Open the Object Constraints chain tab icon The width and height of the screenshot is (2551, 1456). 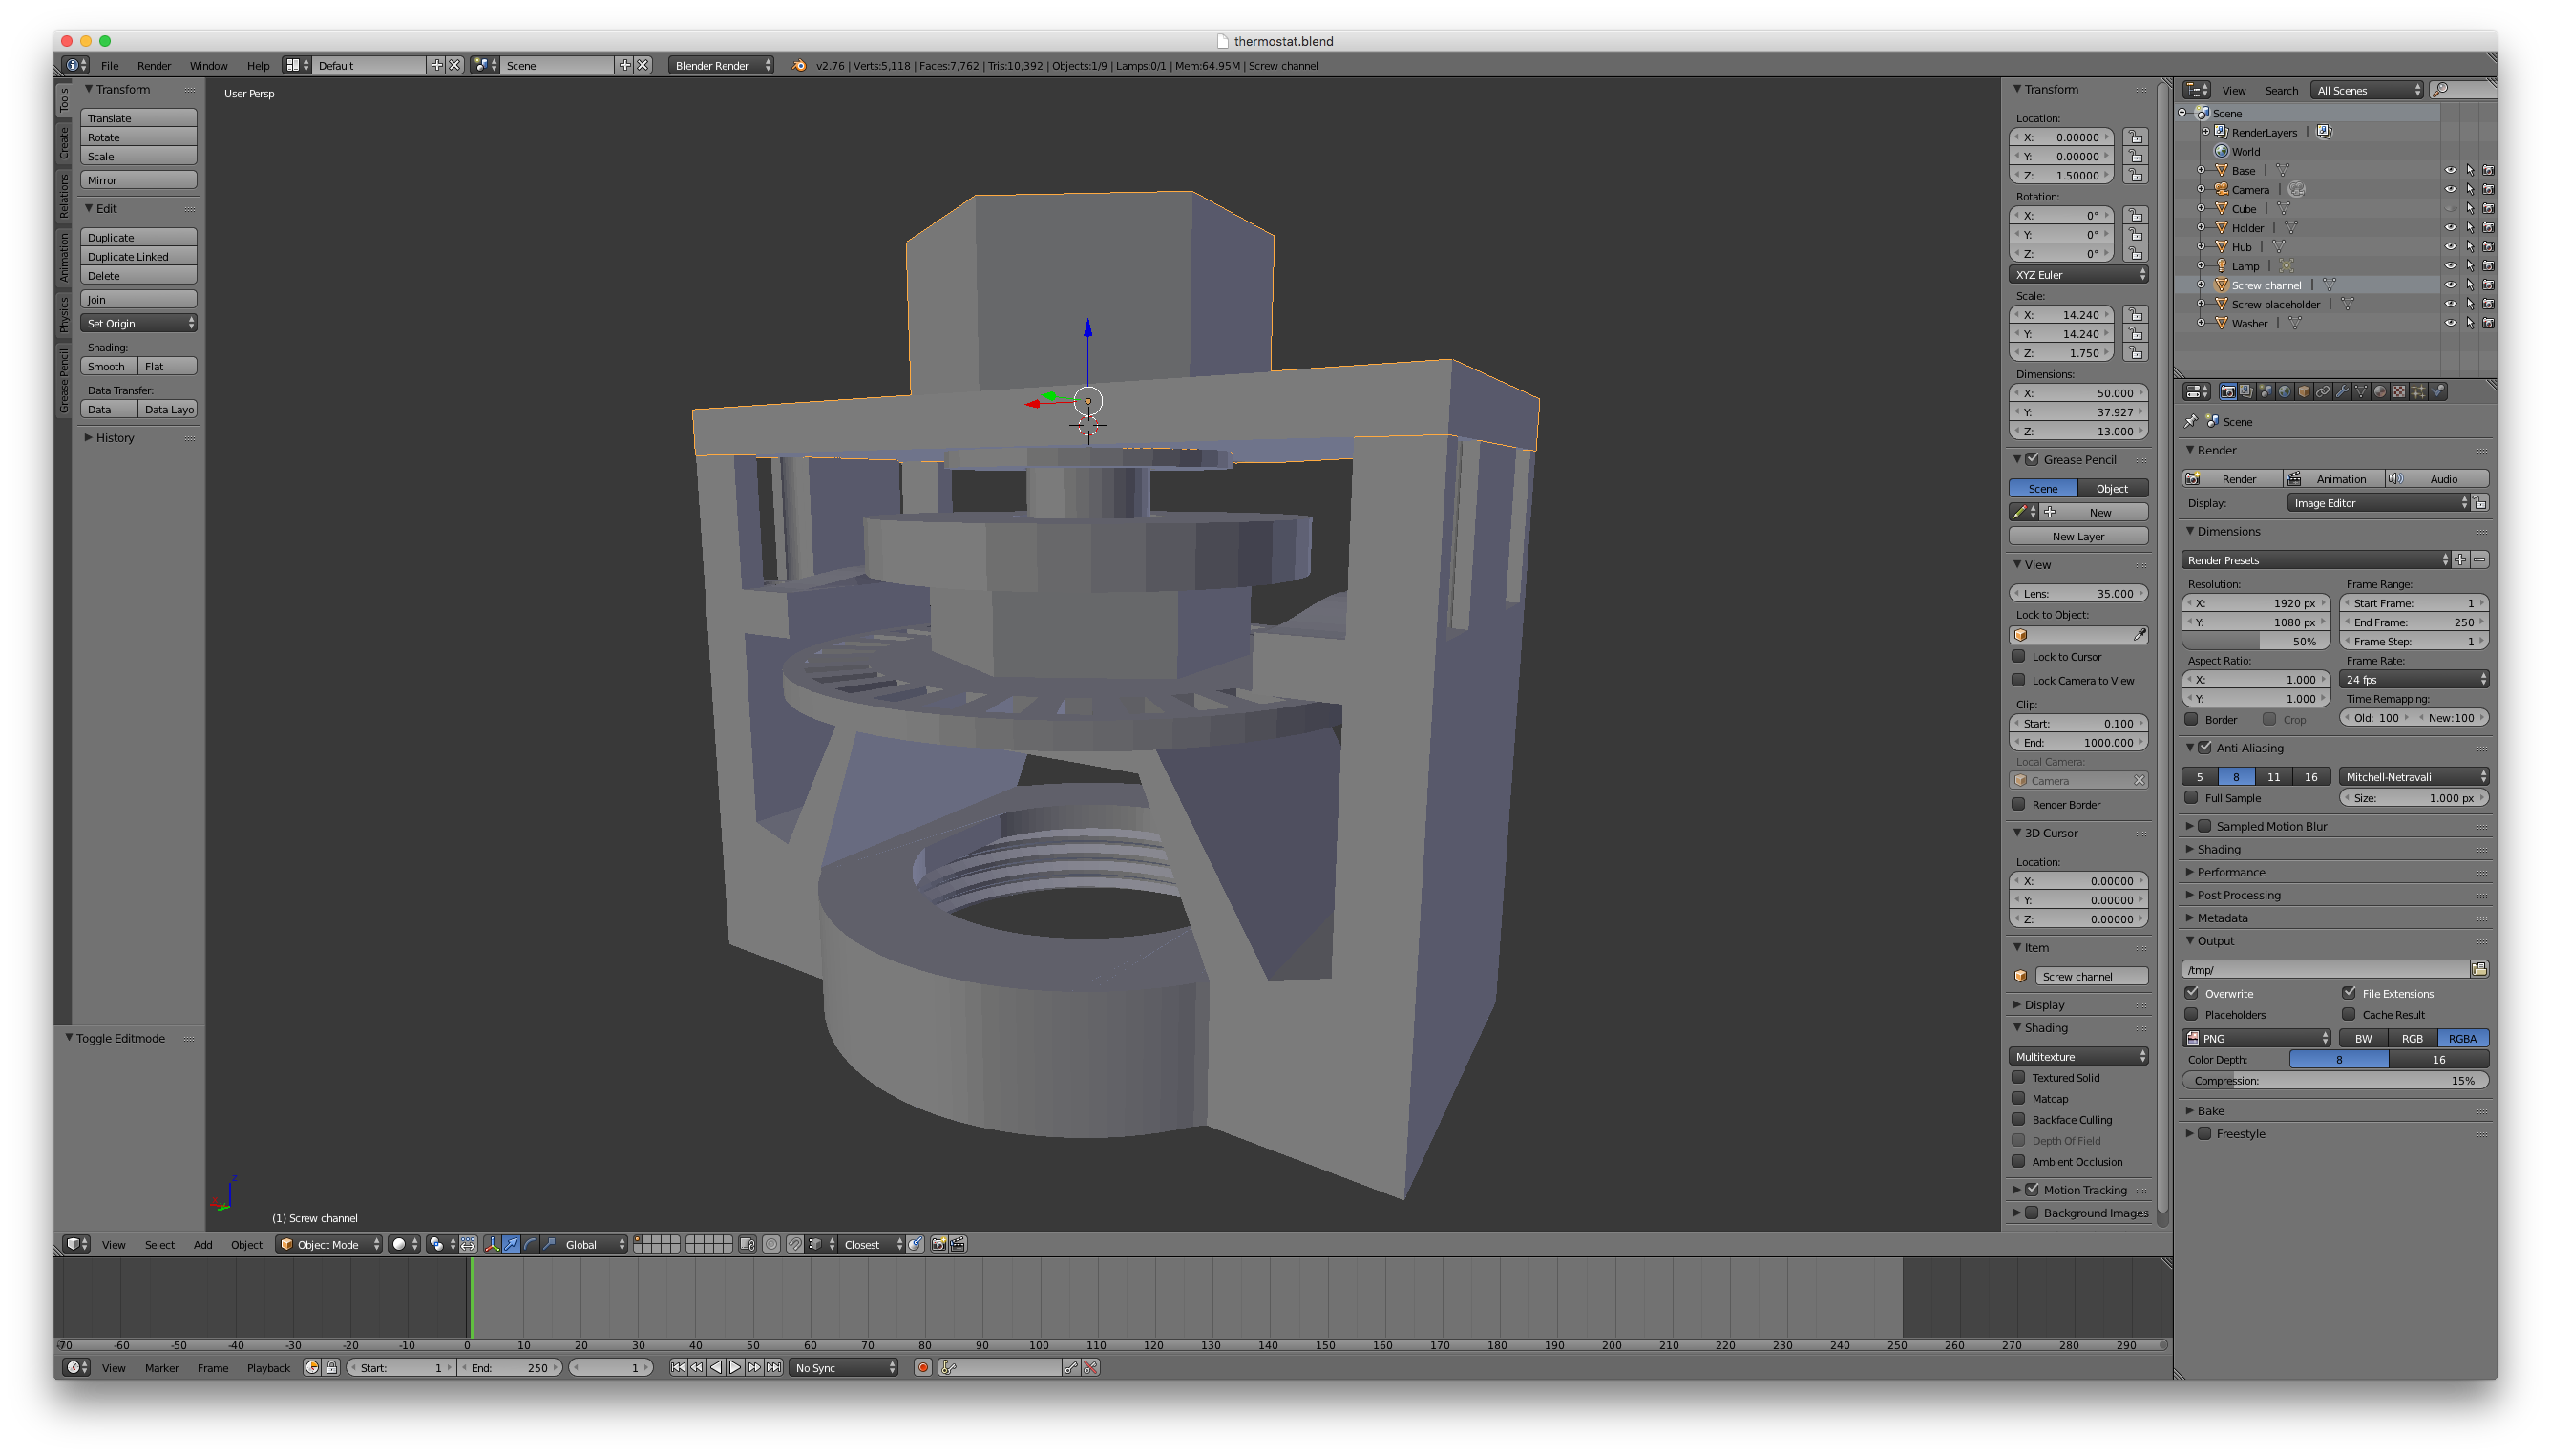(2323, 392)
